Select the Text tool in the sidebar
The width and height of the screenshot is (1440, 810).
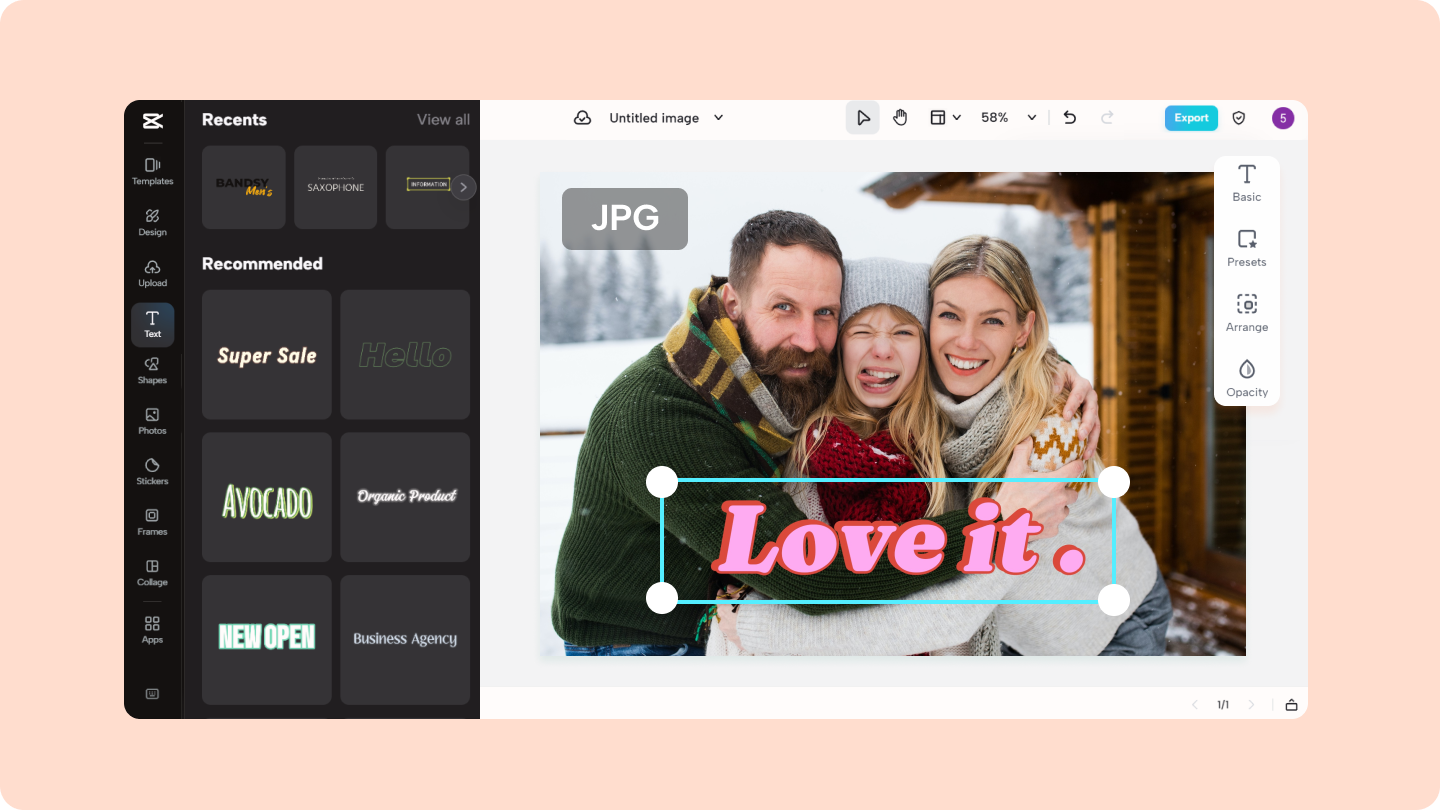[x=152, y=324]
